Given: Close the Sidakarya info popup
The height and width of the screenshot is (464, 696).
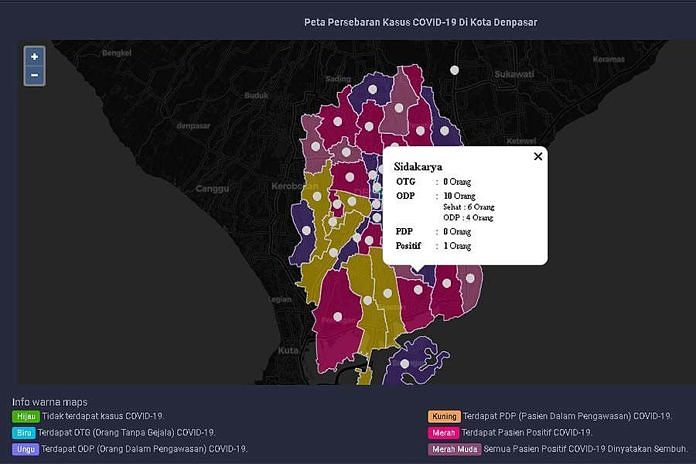Looking at the screenshot, I should point(538,156).
